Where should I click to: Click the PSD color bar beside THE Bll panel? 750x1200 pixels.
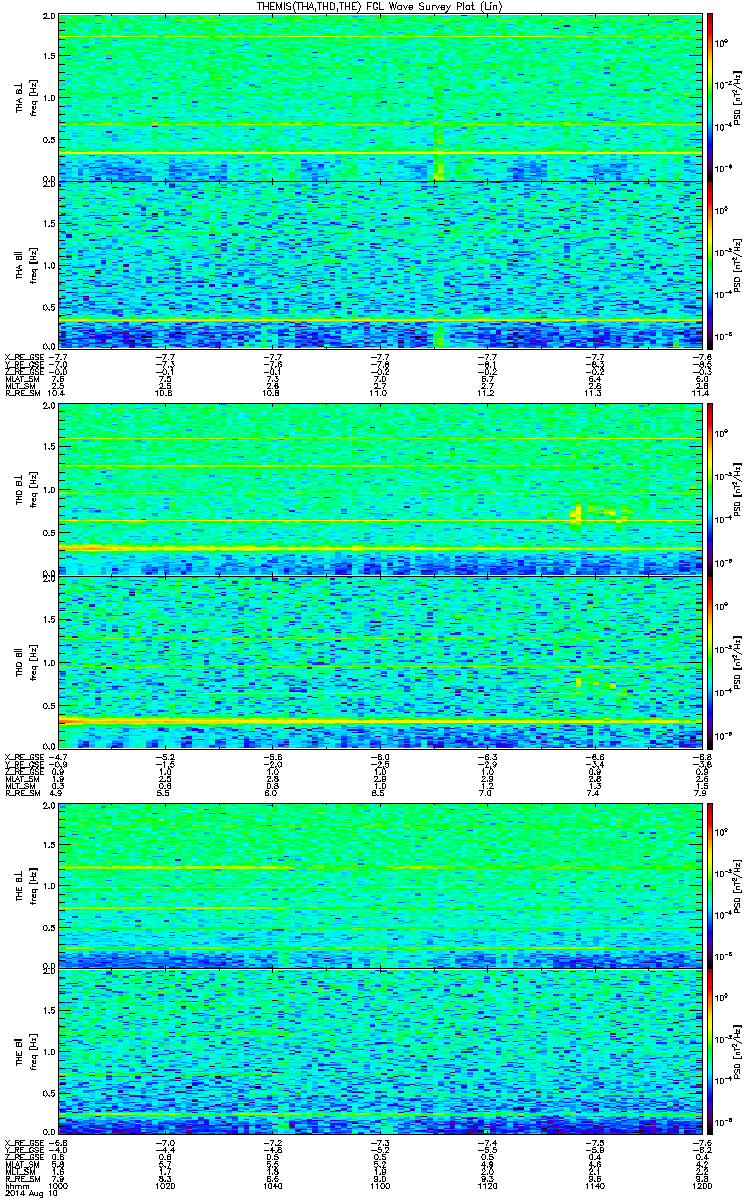point(711,1053)
